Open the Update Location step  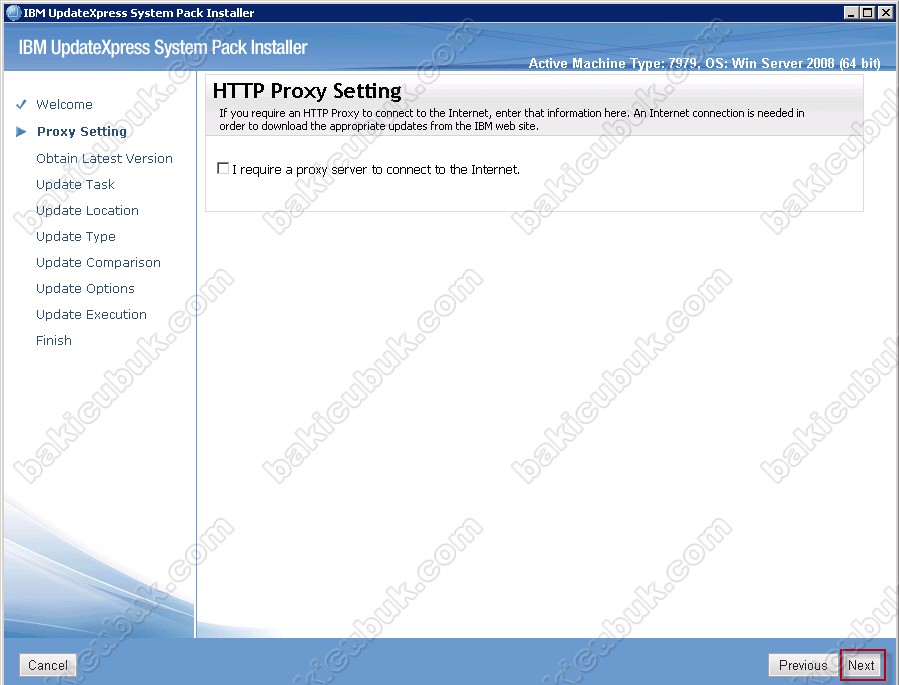tap(87, 210)
